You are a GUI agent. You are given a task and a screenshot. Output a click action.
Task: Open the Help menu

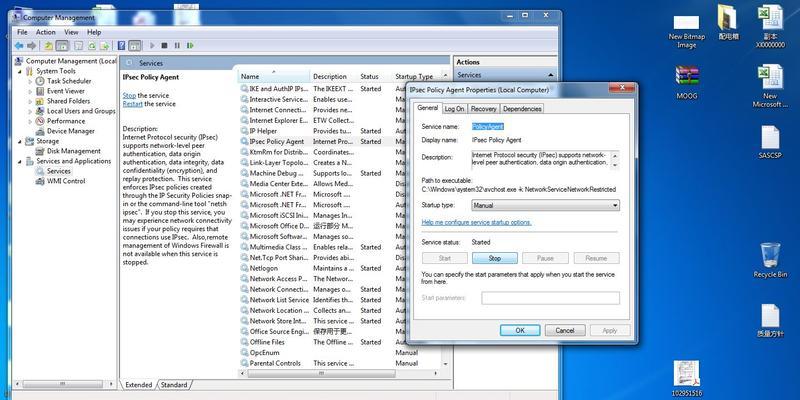94,32
